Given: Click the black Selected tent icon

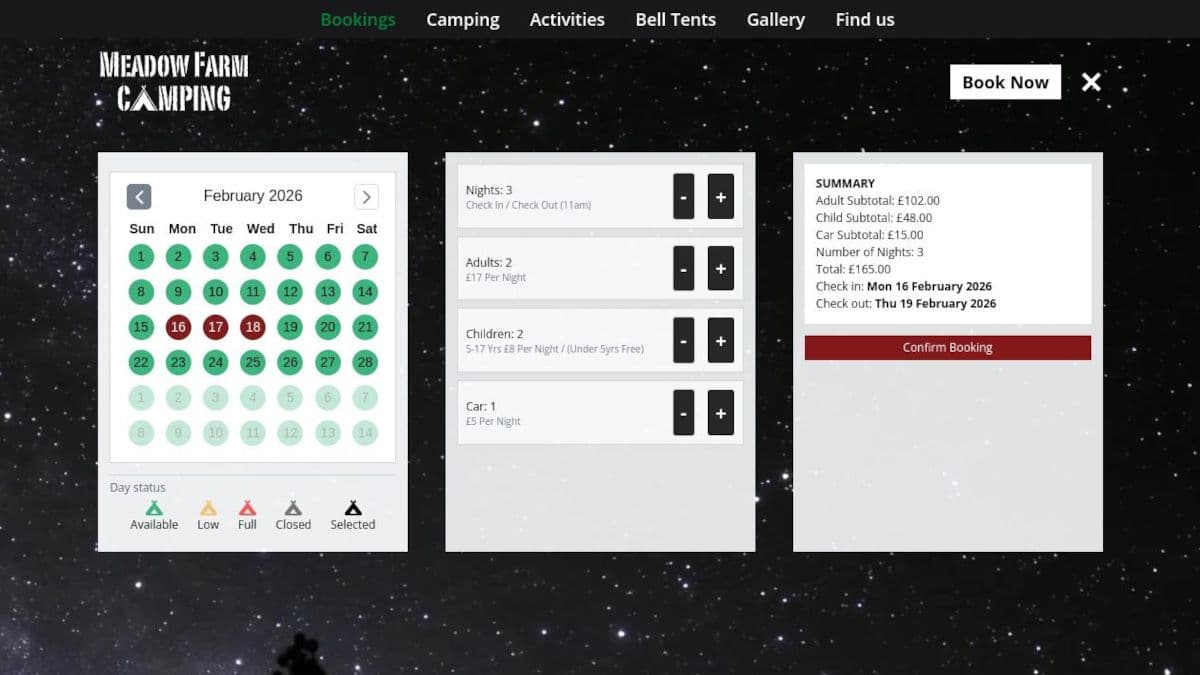Looking at the screenshot, I should [353, 509].
